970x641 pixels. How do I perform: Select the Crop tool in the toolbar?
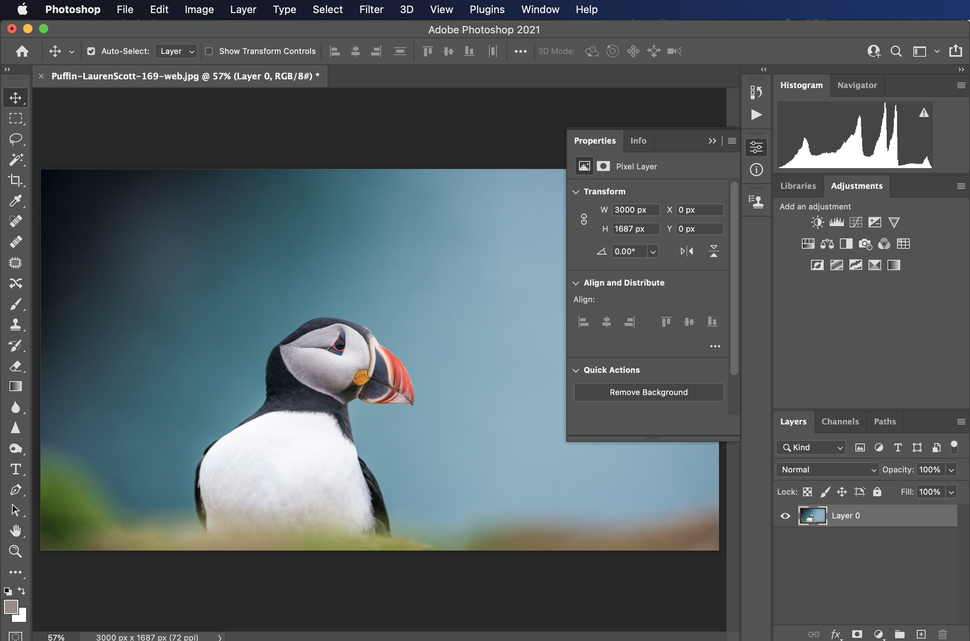tap(16, 180)
